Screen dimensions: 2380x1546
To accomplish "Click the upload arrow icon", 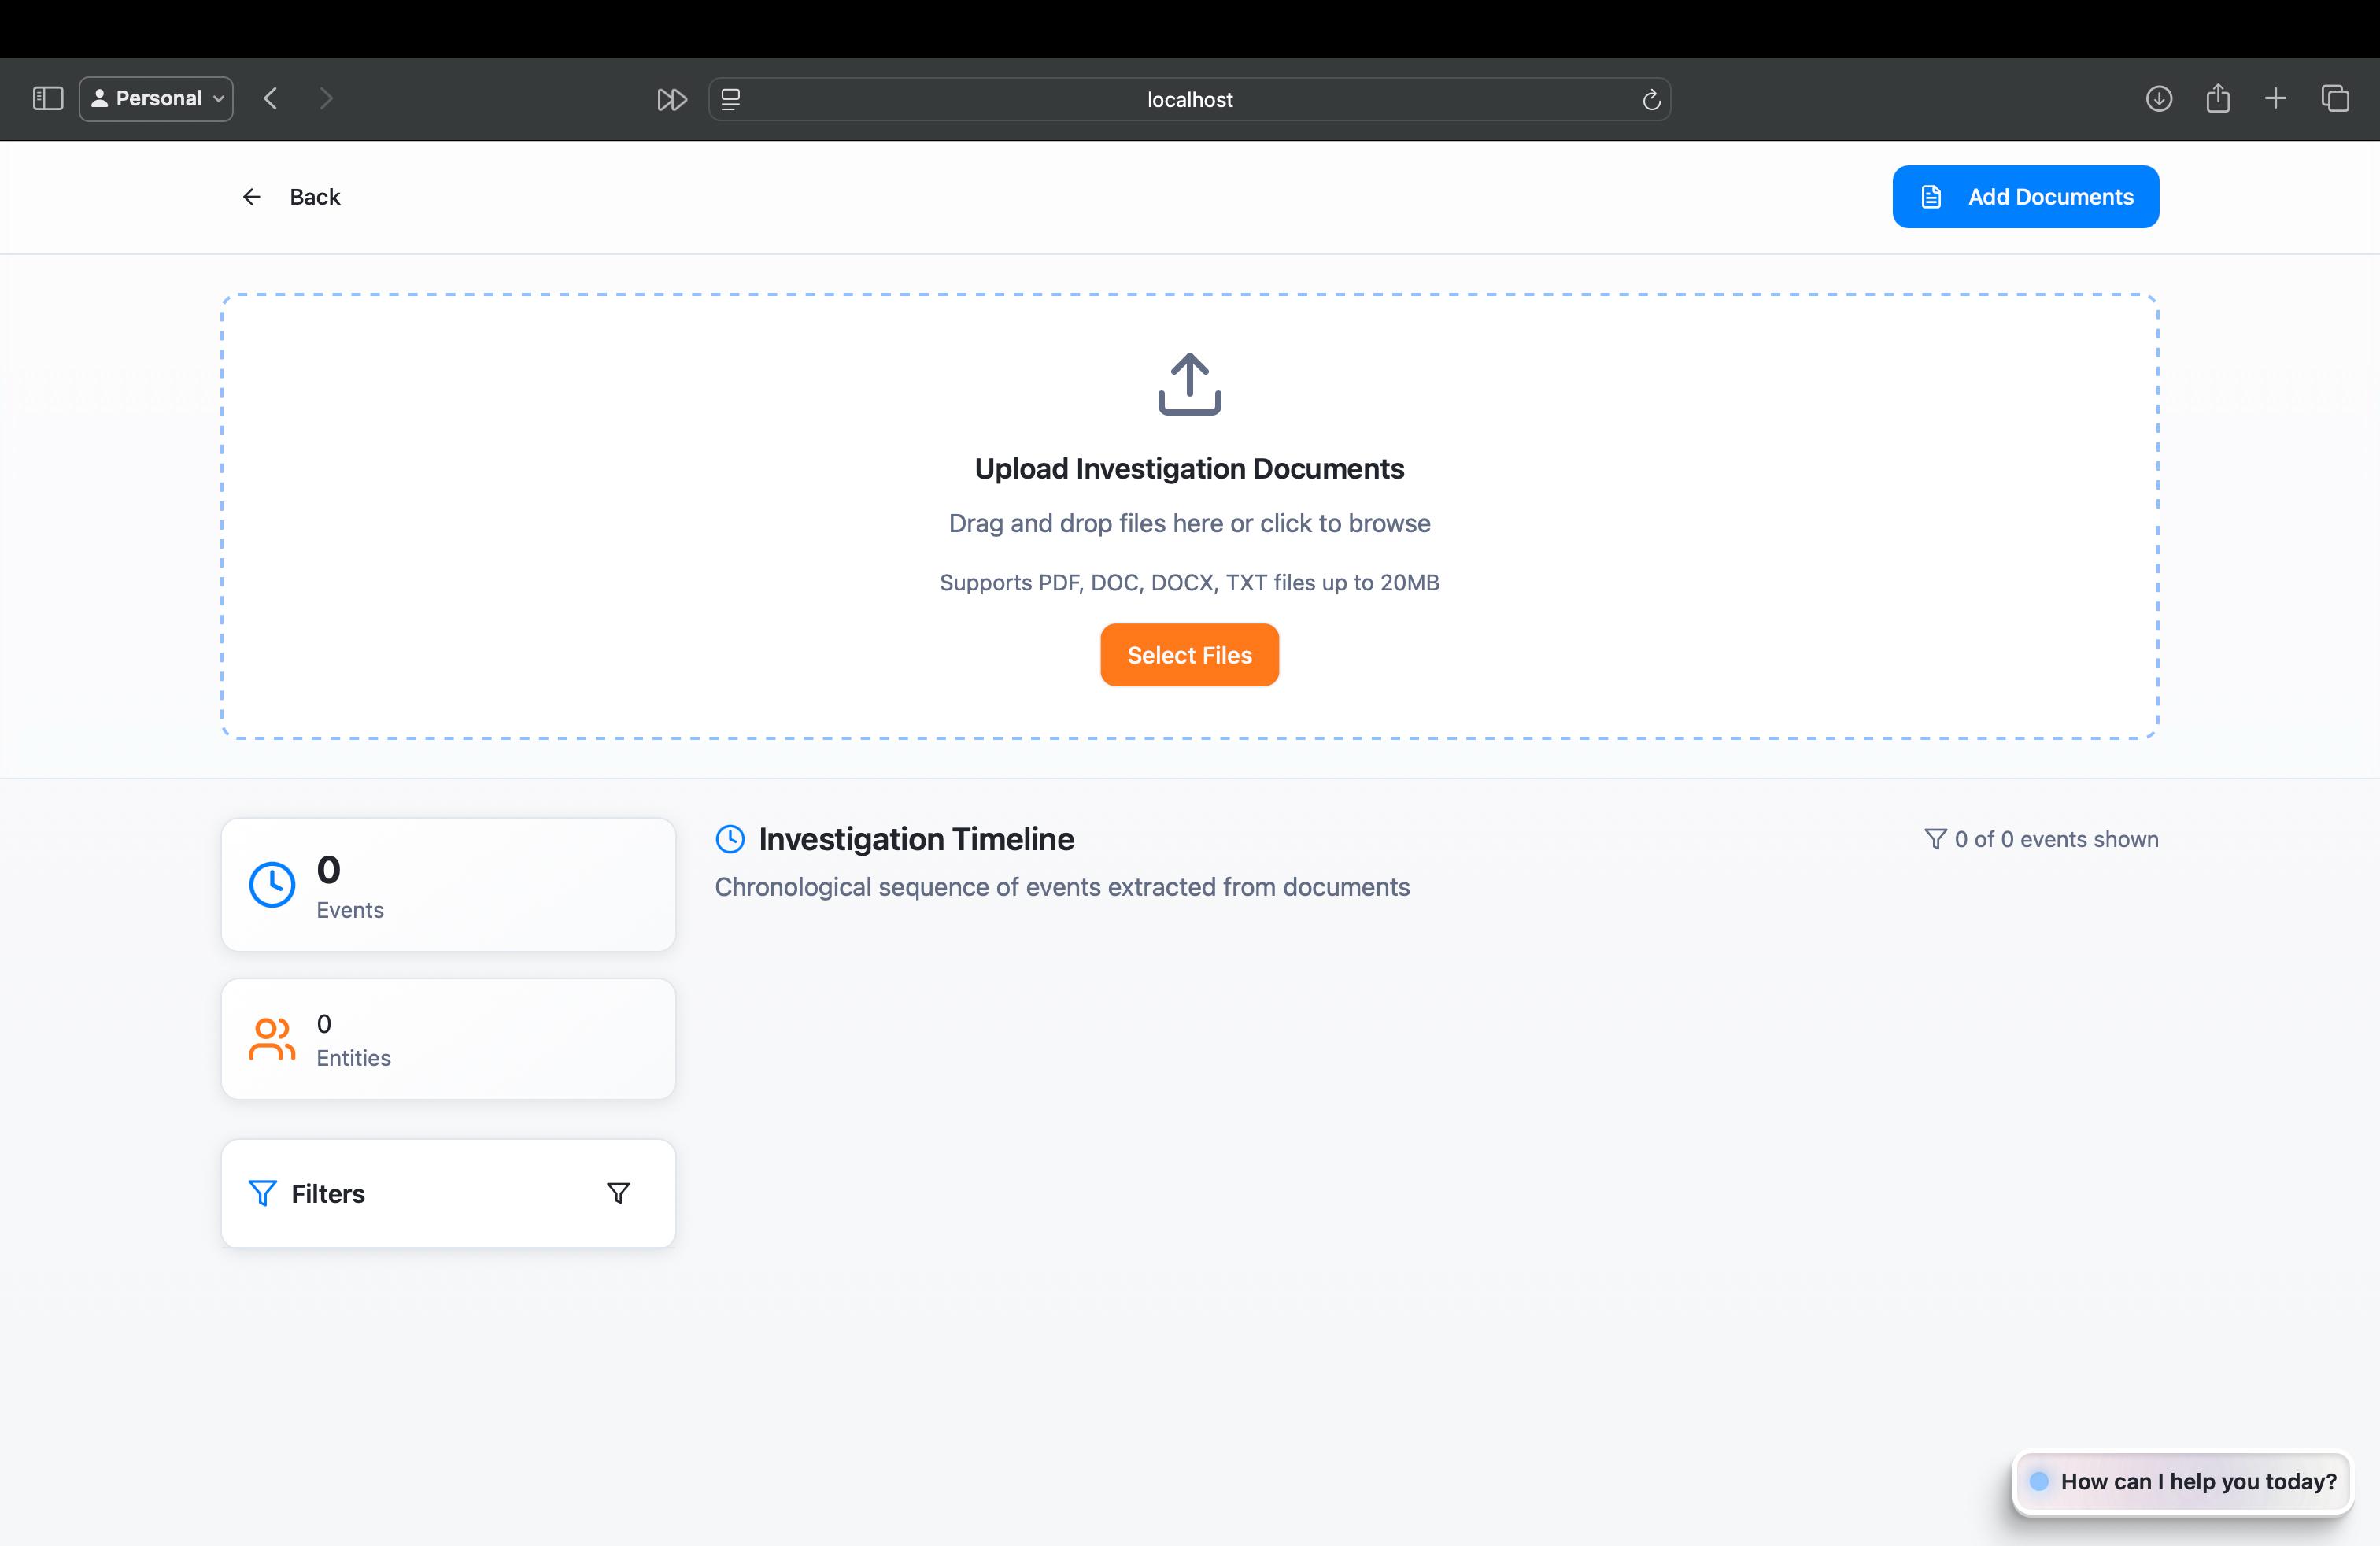I will (1189, 383).
